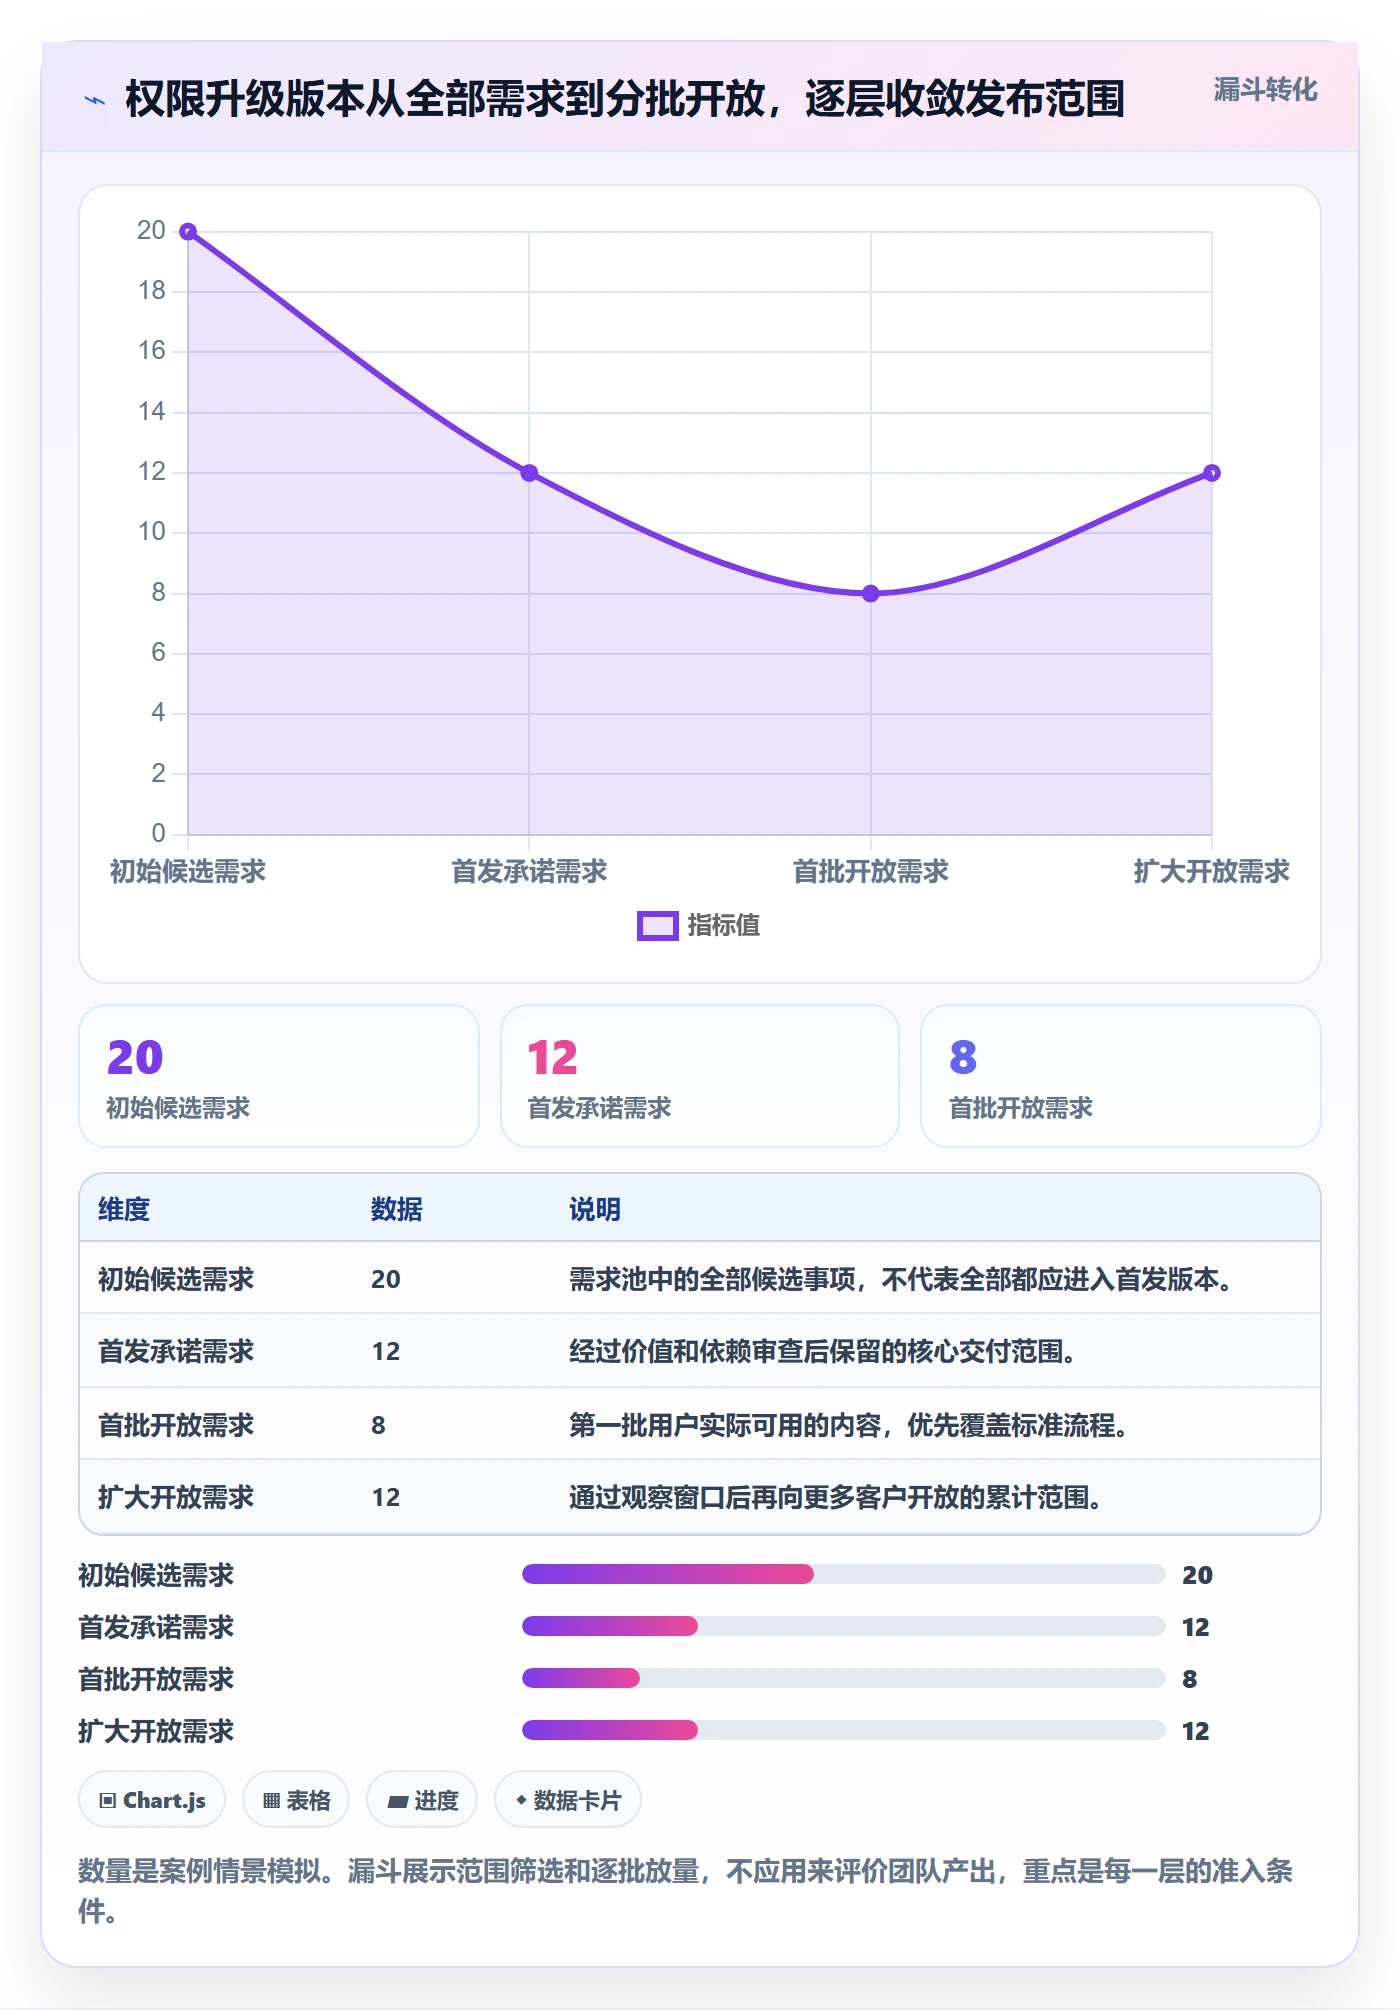Click the 首批开放需求 x-axis label
The image size is (1400, 2010).
[870, 871]
